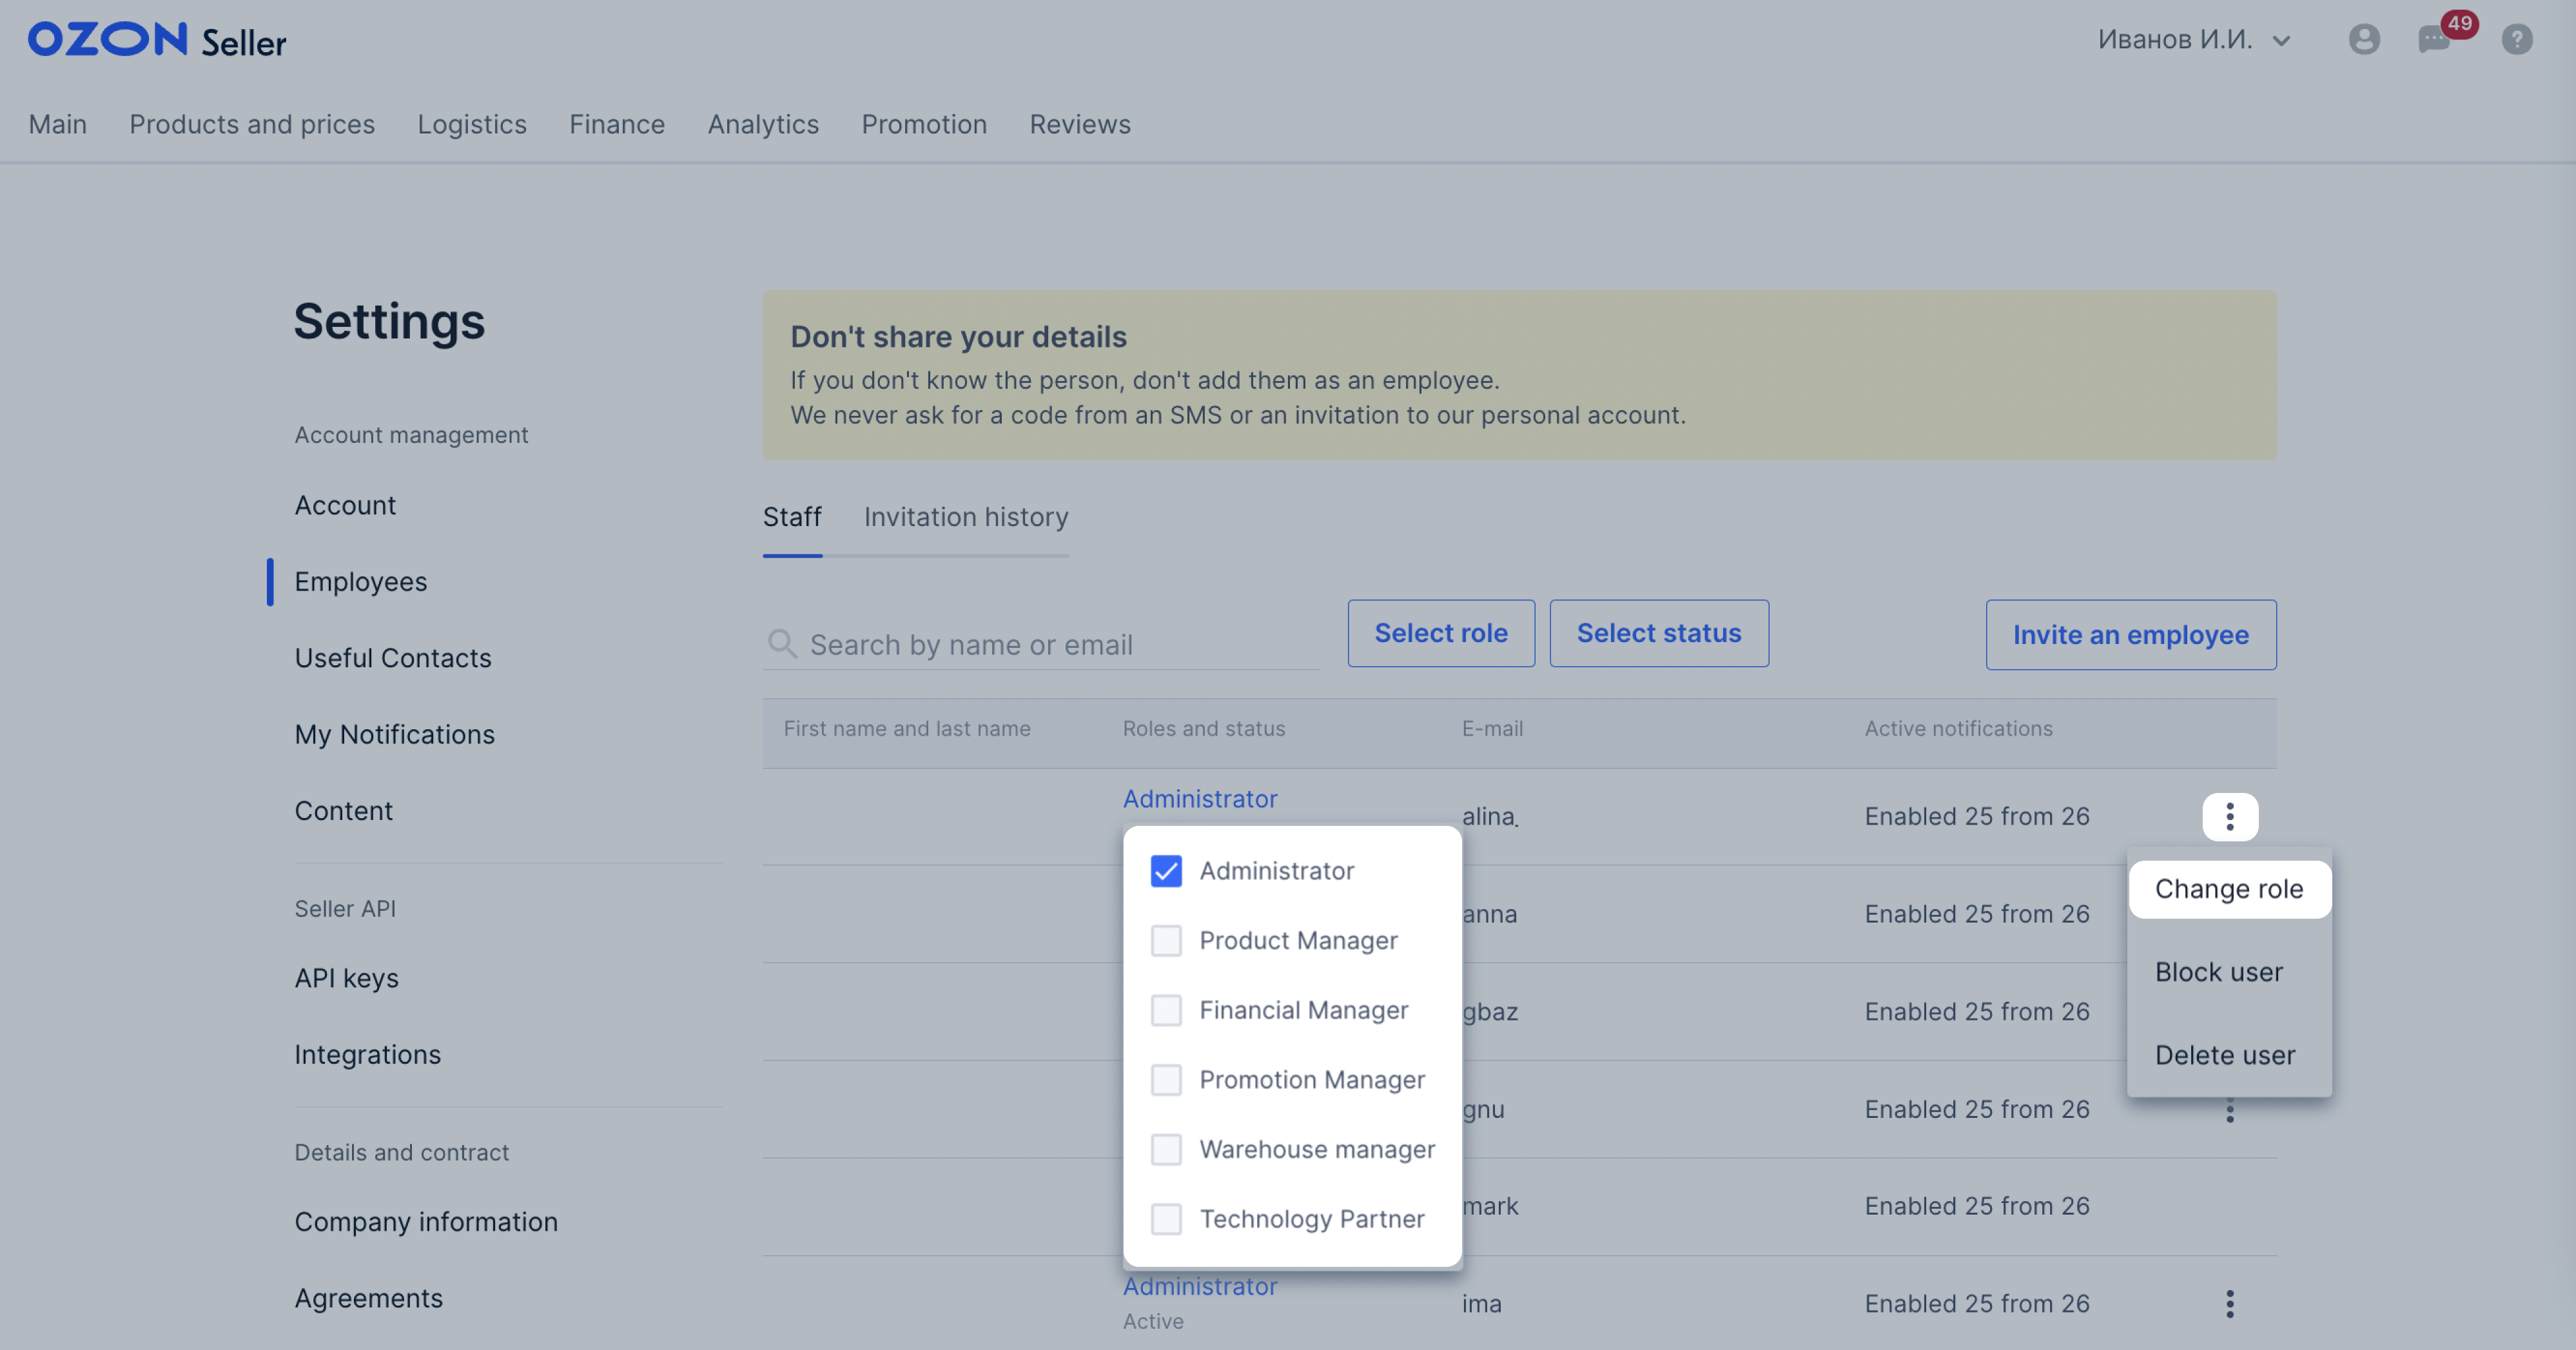Image resolution: width=2576 pixels, height=1350 pixels.
Task: Choose Change role from the context menu
Action: click(2230, 889)
